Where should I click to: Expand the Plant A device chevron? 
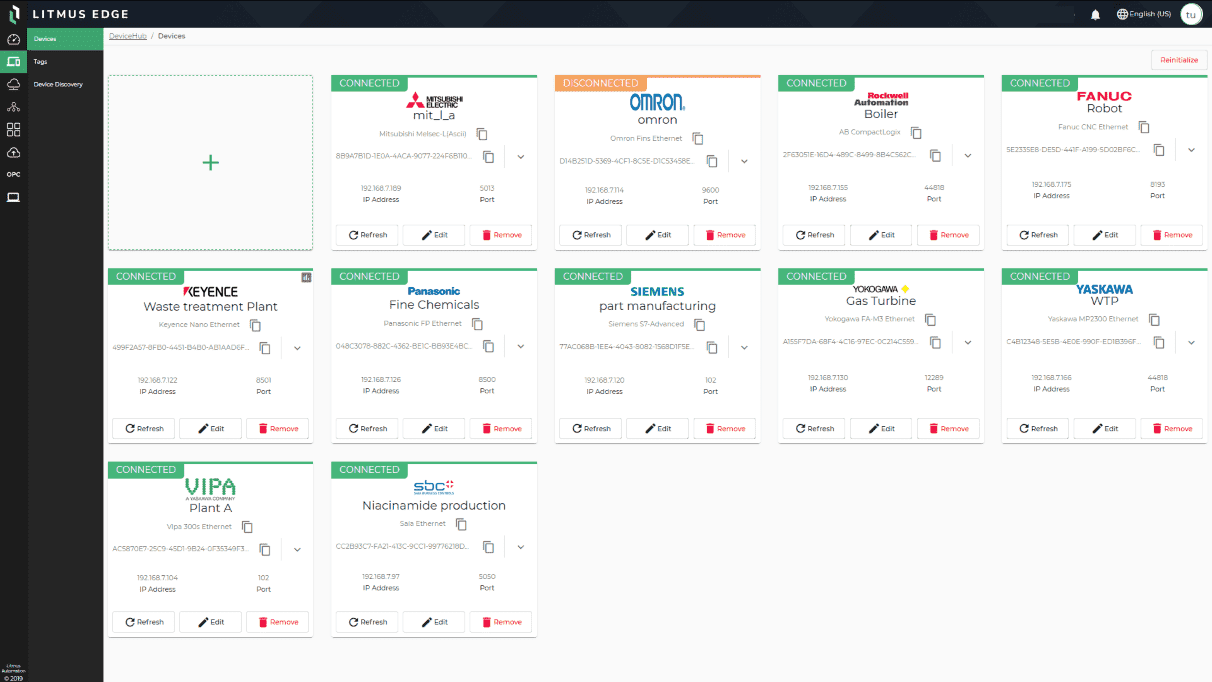pyautogui.click(x=297, y=550)
